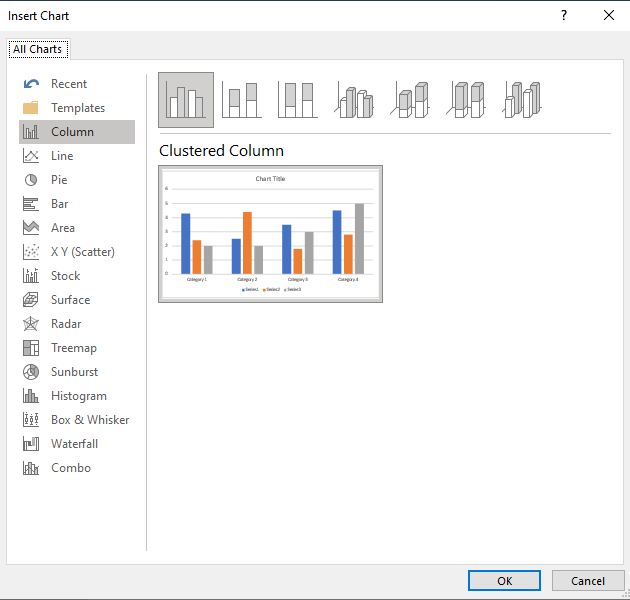
Task: Select 3-D Clustered Column subtype icon
Action: tap(354, 100)
